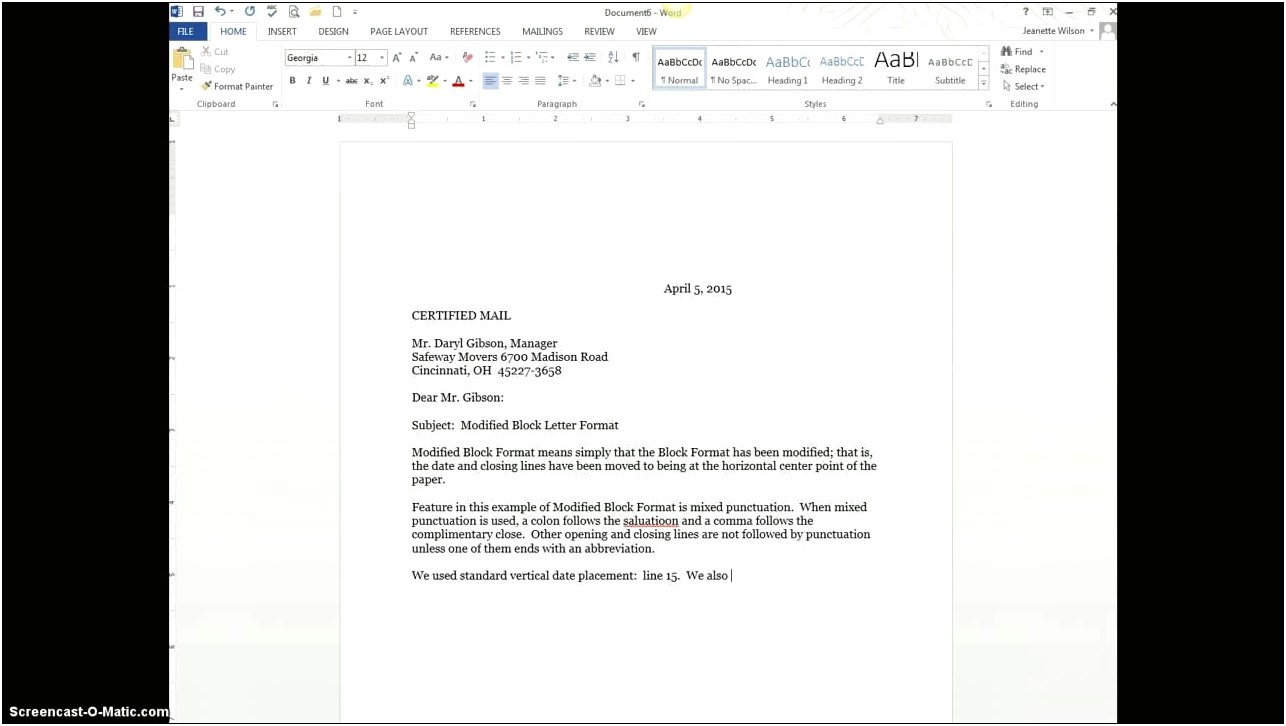Viewport: 1286px width, 726px height.
Task: Increase font size with Grow Font
Action: (397, 58)
